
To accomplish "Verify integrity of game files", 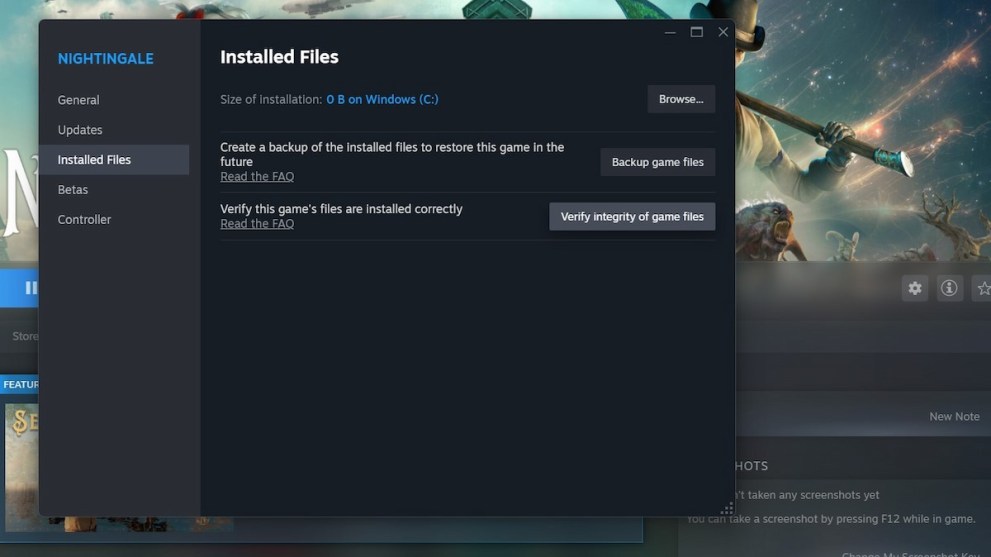I will [x=632, y=217].
